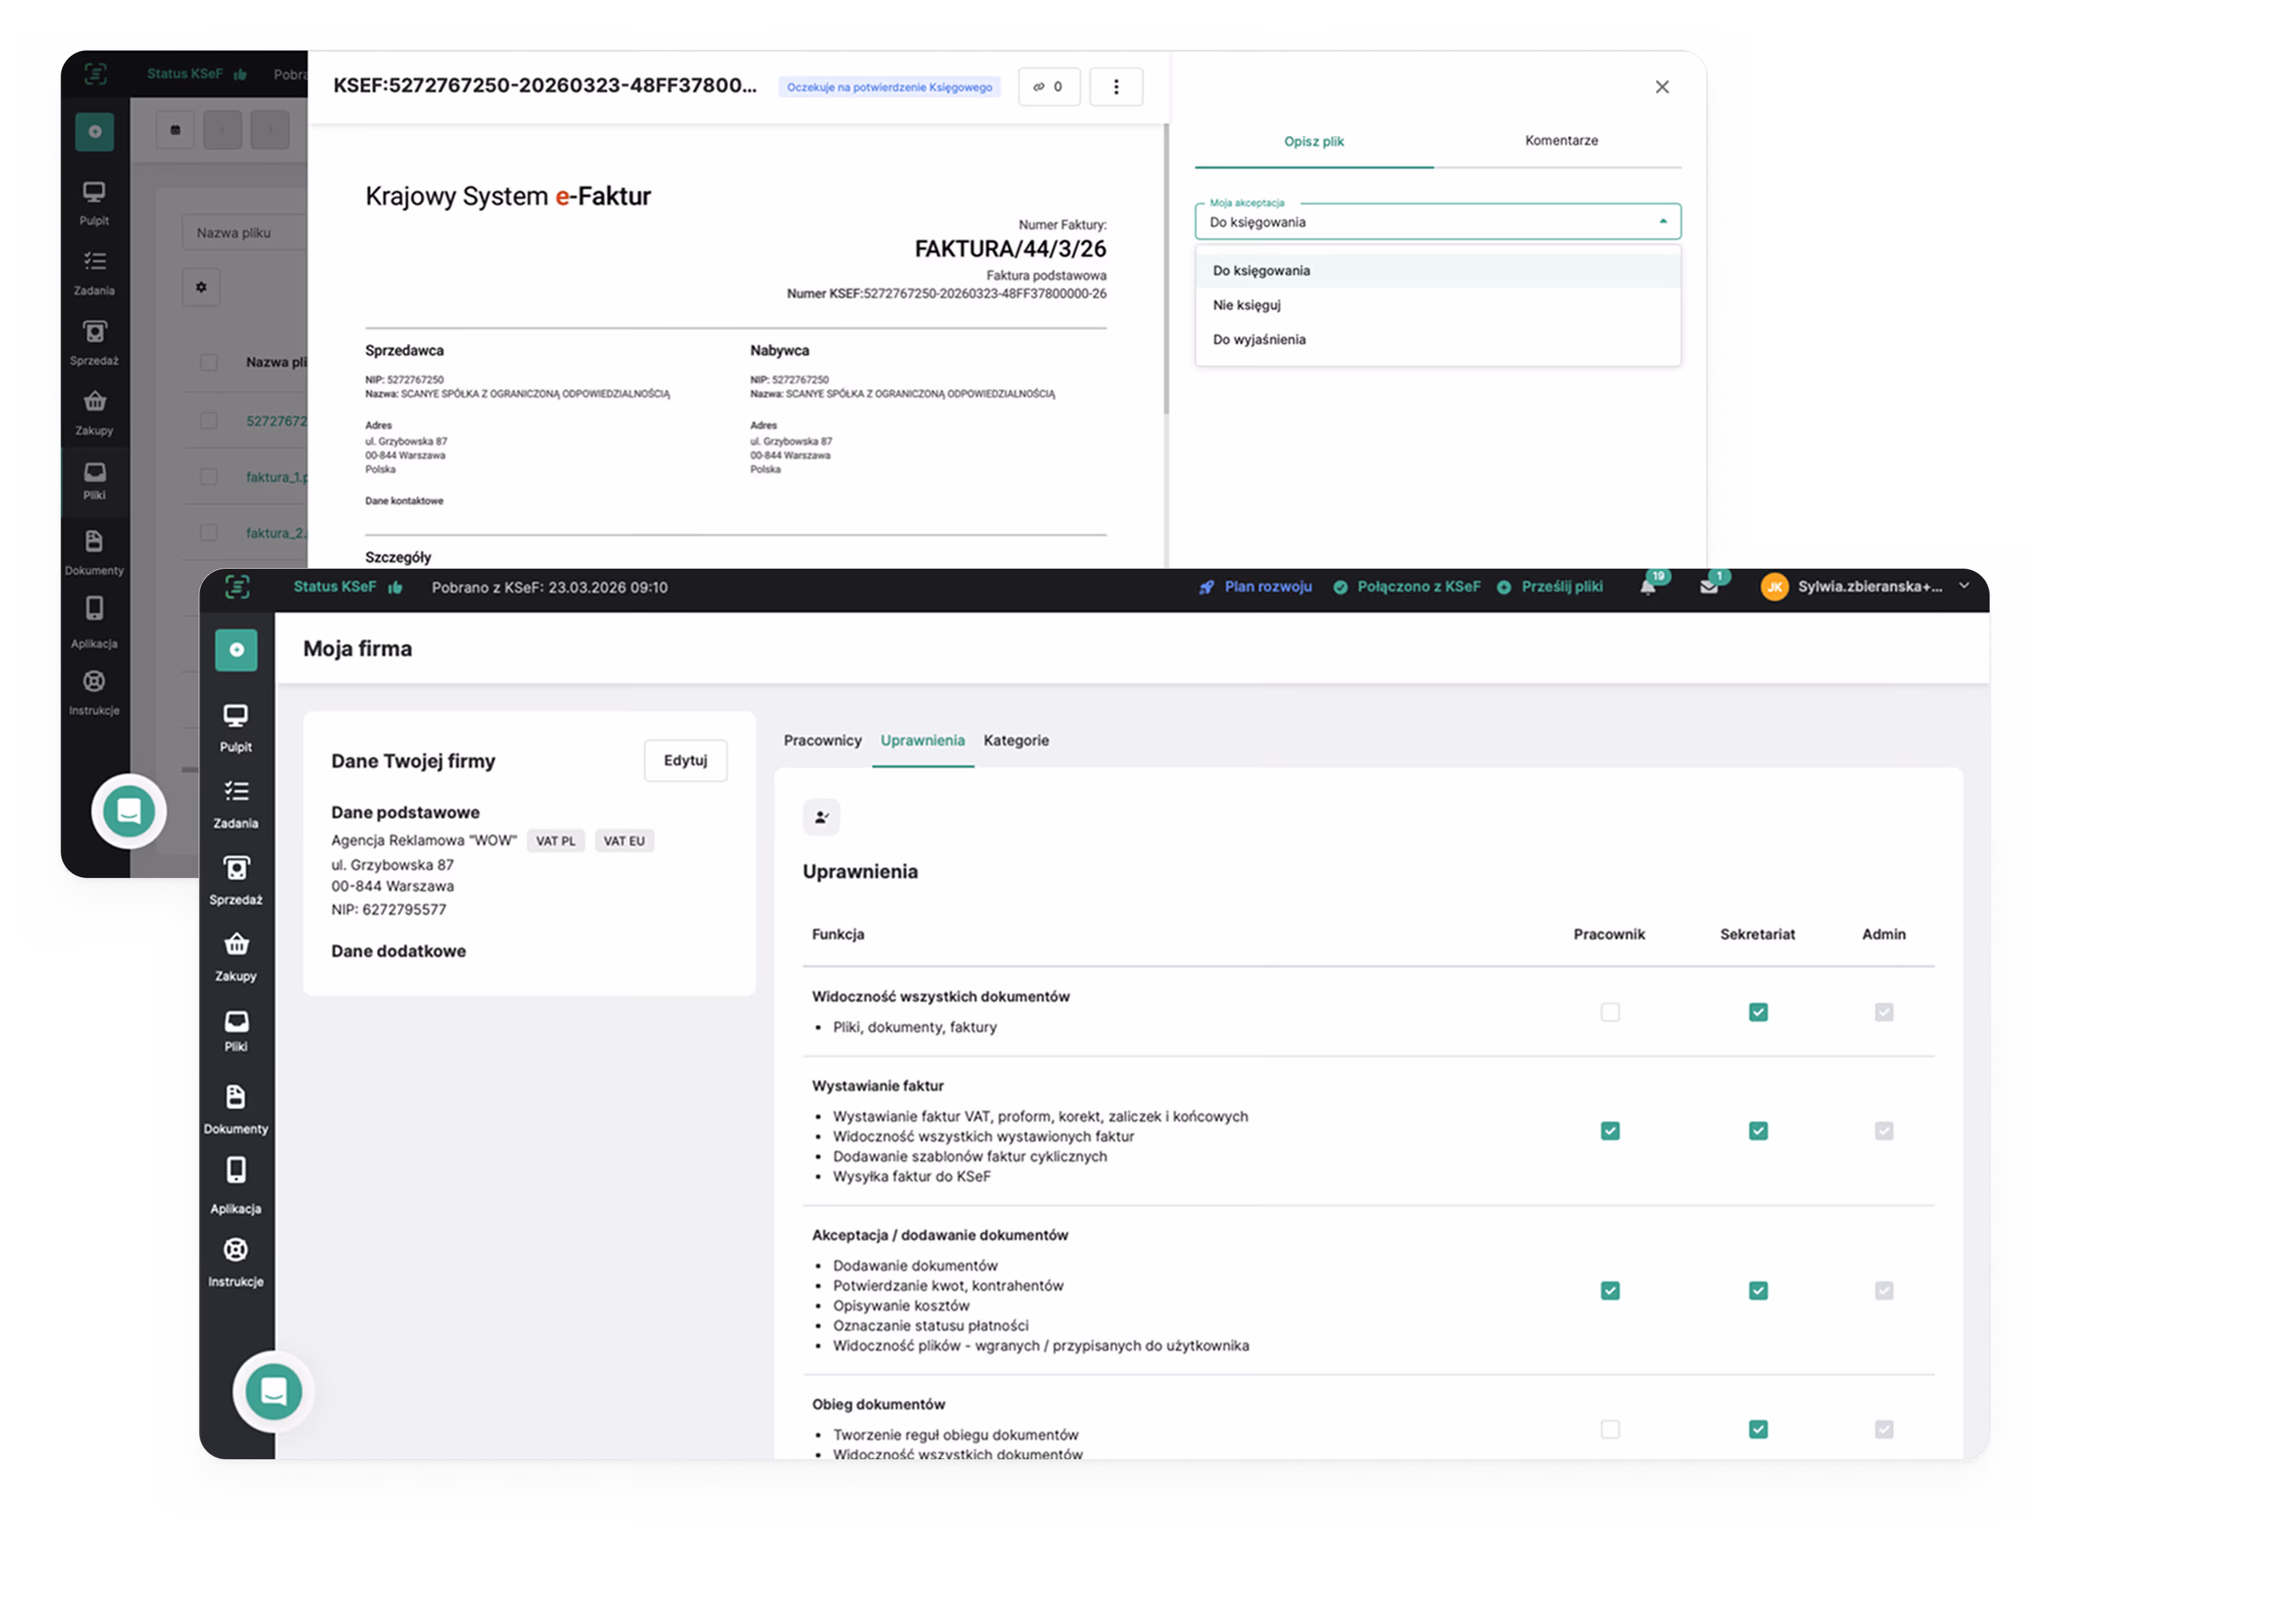This screenshot has height=1624, width=2271.
Task: Toggle Sekretariat for Akceptacja / dodawanie dokumentów
Action: 1758,1291
